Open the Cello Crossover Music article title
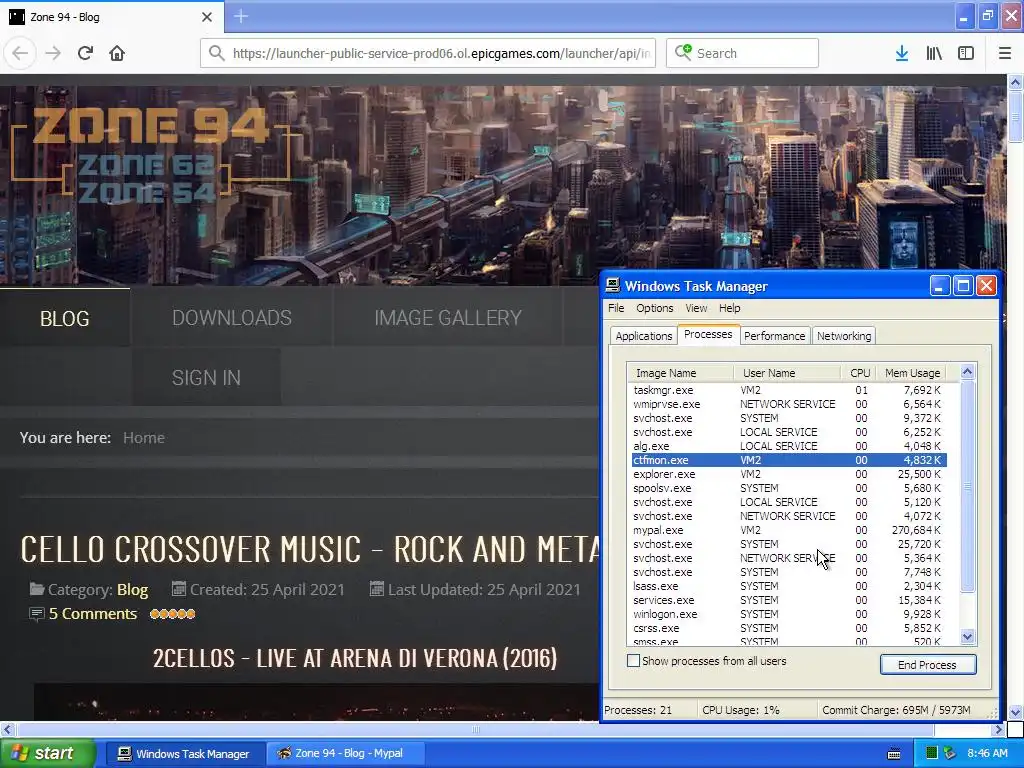The image size is (1024, 768). [310, 549]
